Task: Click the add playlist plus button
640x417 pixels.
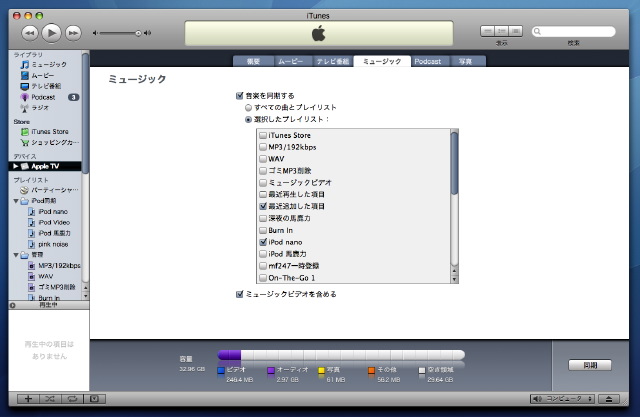Action: click(x=28, y=398)
